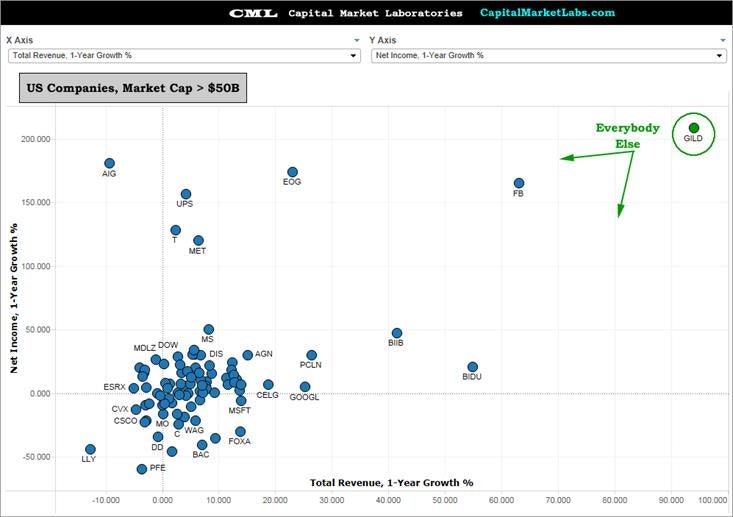The height and width of the screenshot is (517, 733).
Task: Click the EOG data point
Action: point(293,172)
